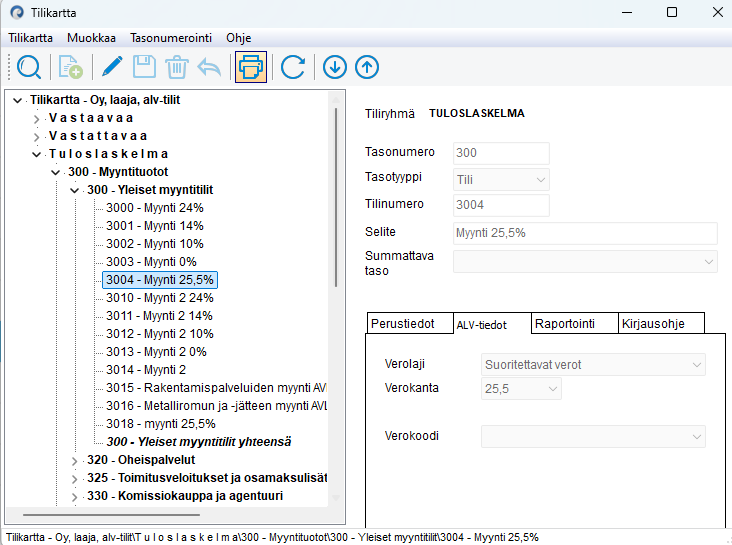The height and width of the screenshot is (545, 732).
Task: Collapse the 300 - Yleiset myyntitilit node
Action: tap(74, 190)
